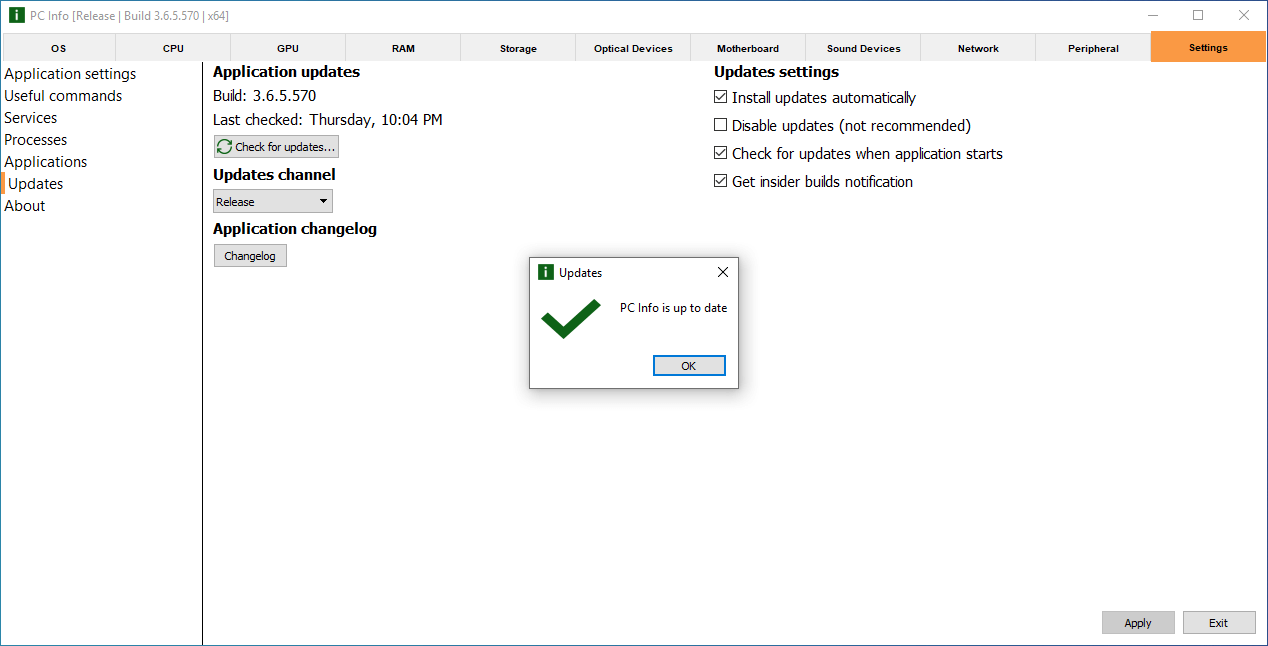1268x646 pixels.
Task: Toggle Install updates automatically checkbox
Action: [720, 98]
